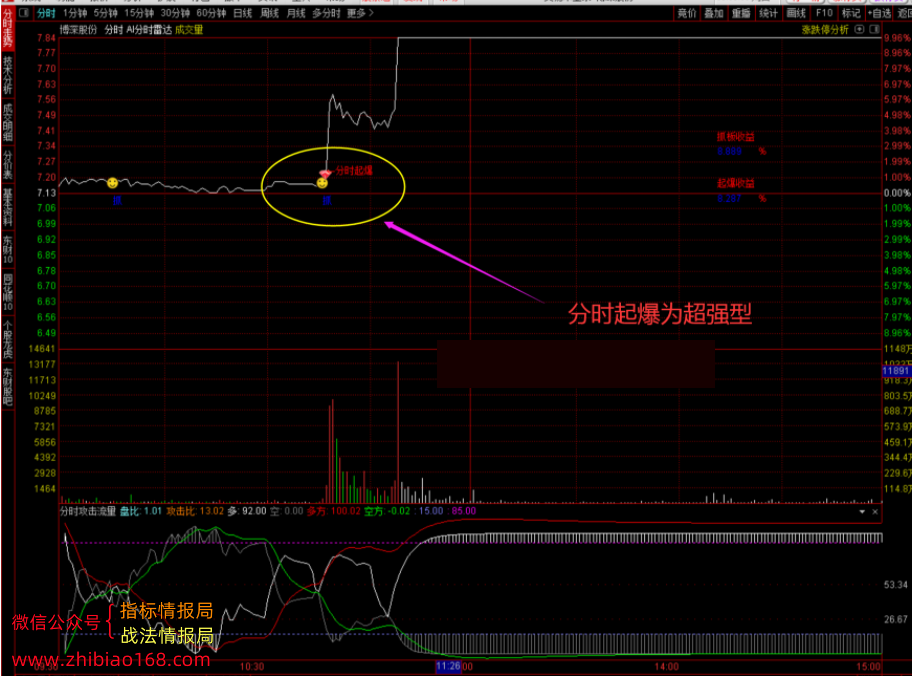Click the first smiley signal marker
The width and height of the screenshot is (912, 676).
point(112,183)
